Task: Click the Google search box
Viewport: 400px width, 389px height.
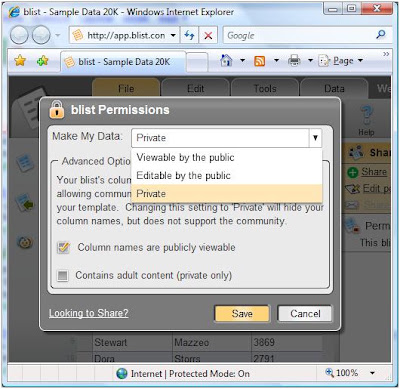Action: tap(298, 35)
